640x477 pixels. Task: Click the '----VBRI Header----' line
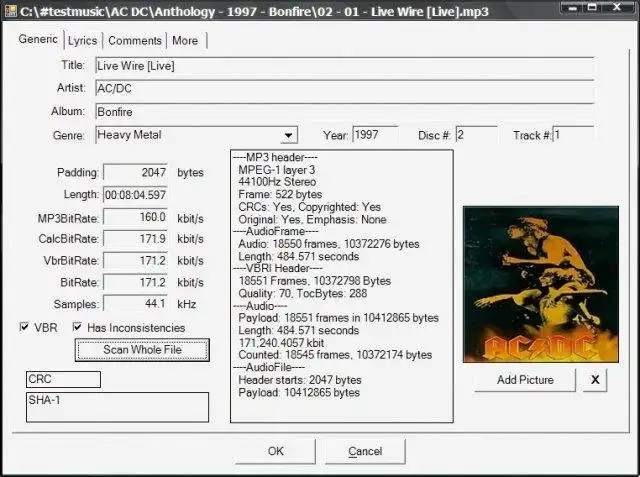278,268
